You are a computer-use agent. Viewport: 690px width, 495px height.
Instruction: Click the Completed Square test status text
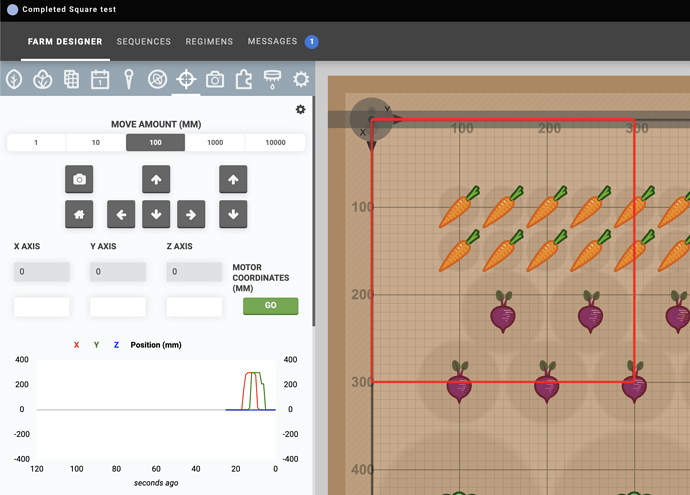click(x=69, y=9)
